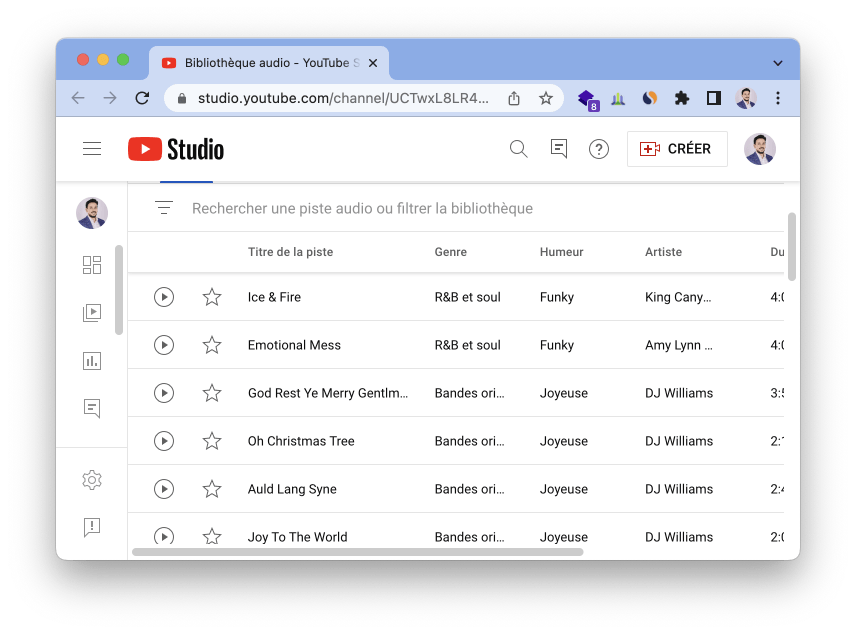Go to Dashboard sidebar icon

coord(92,265)
